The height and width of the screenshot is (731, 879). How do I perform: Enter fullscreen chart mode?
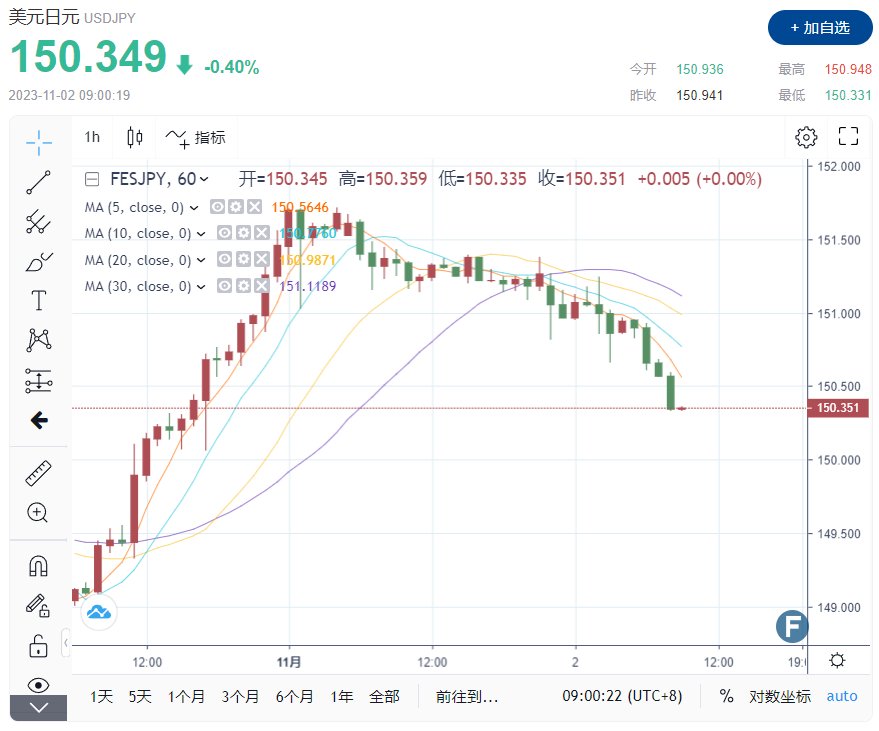click(848, 137)
